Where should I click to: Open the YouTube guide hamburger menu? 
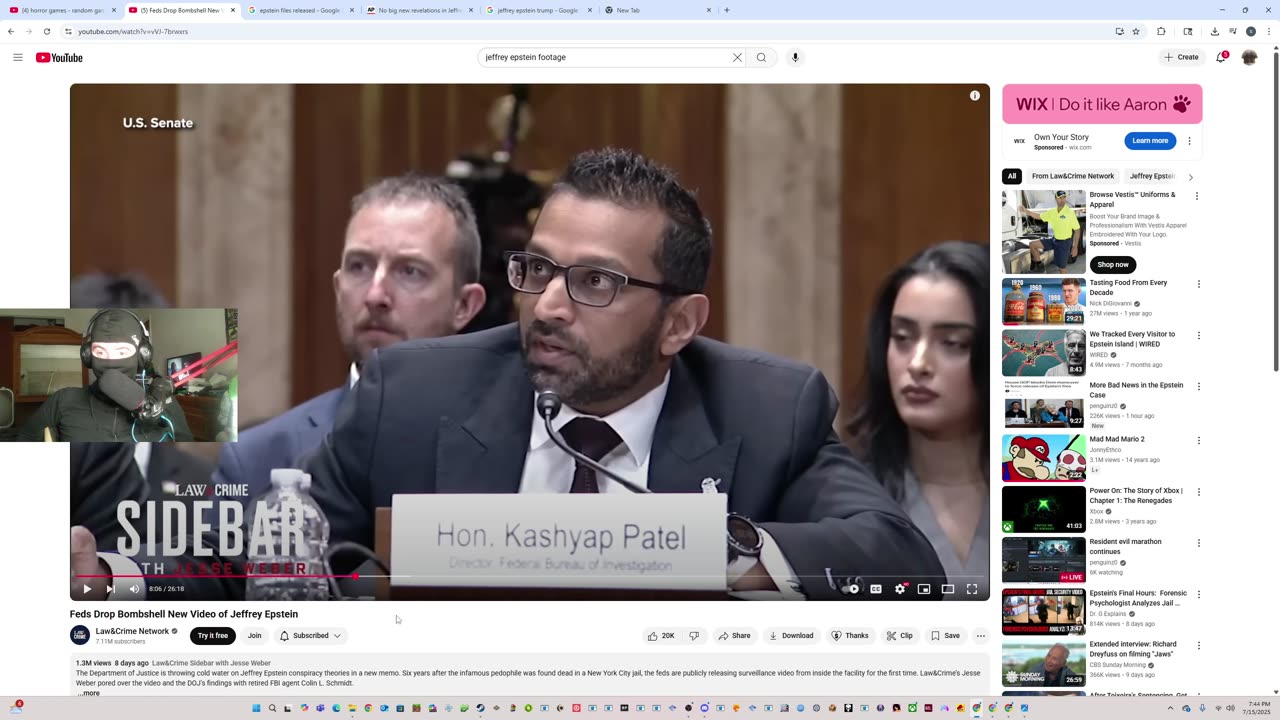pyautogui.click(x=17, y=57)
